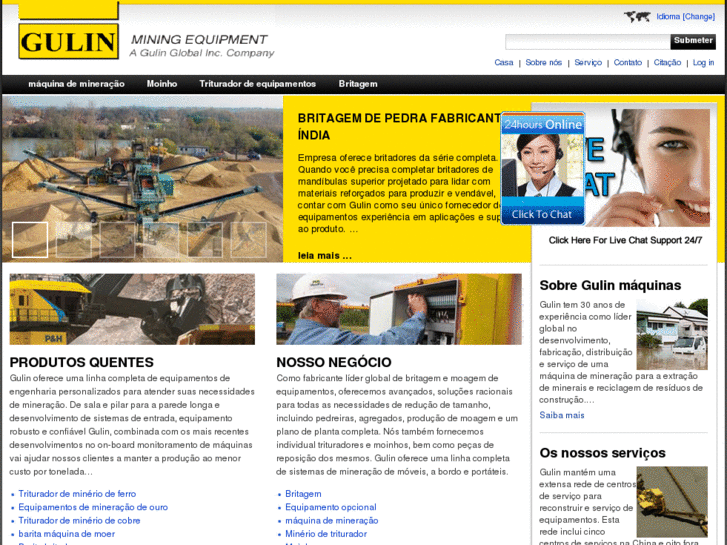
Task: Open the Idioma [Change] language link
Action: point(685,17)
